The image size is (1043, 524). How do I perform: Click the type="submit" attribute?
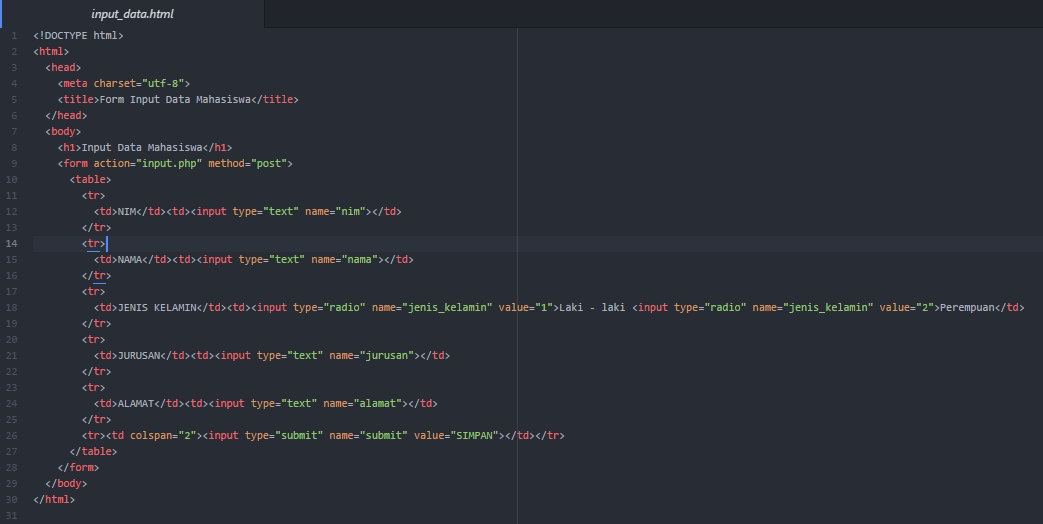tap(284, 435)
